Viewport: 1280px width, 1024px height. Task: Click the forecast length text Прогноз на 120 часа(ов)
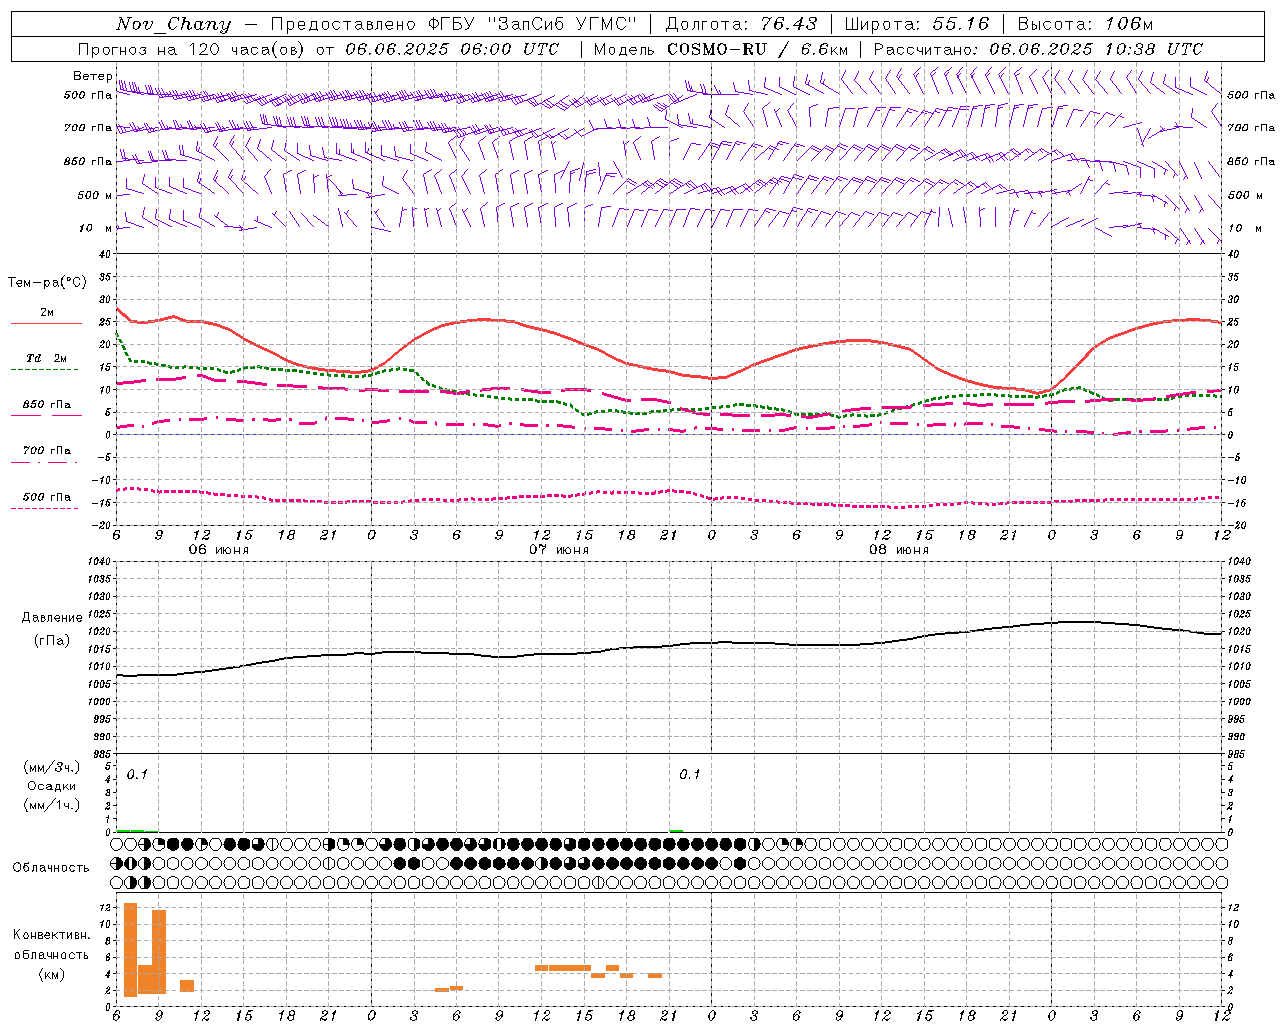point(193,49)
